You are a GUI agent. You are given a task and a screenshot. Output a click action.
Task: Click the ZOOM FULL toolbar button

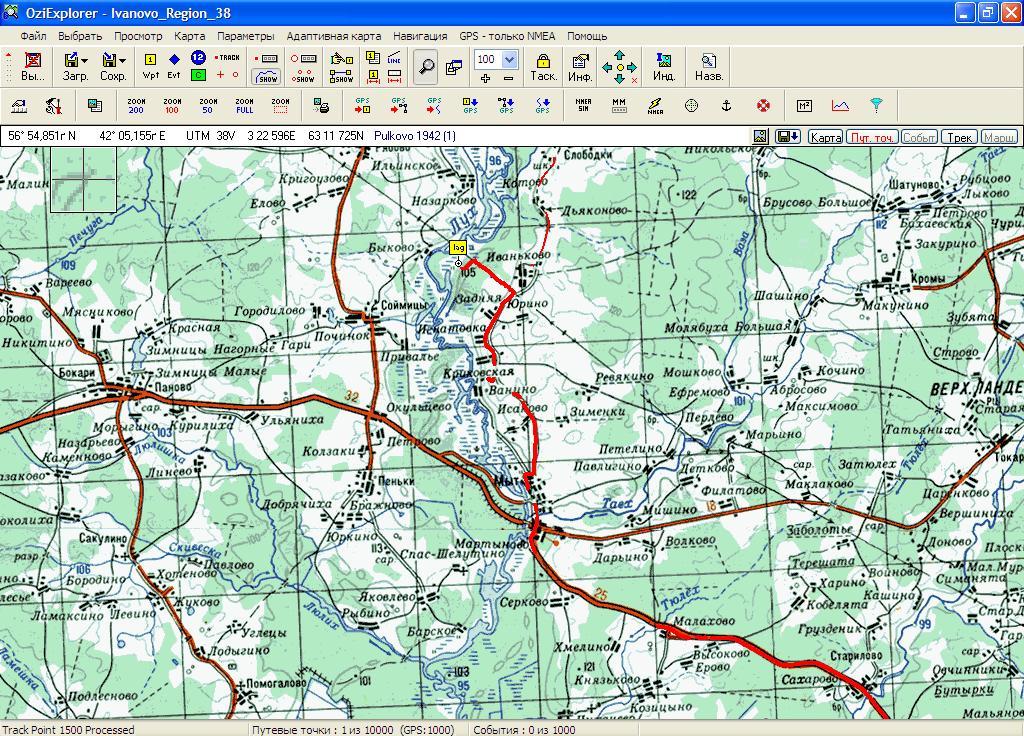click(x=244, y=105)
